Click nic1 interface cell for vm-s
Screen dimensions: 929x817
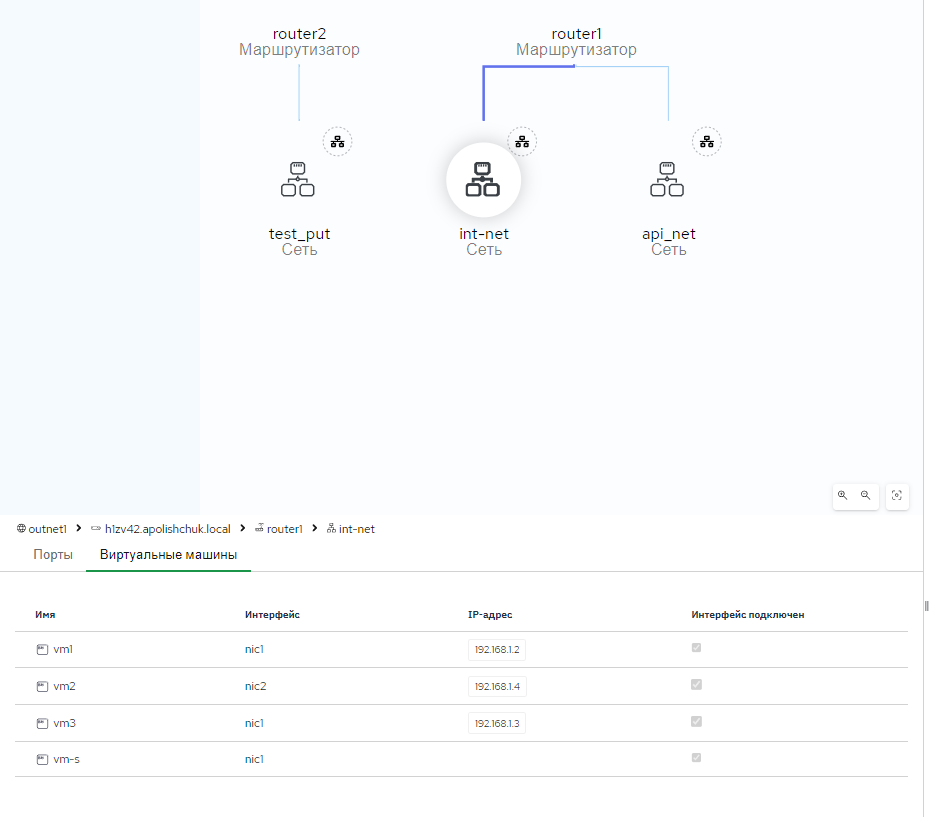click(254, 760)
